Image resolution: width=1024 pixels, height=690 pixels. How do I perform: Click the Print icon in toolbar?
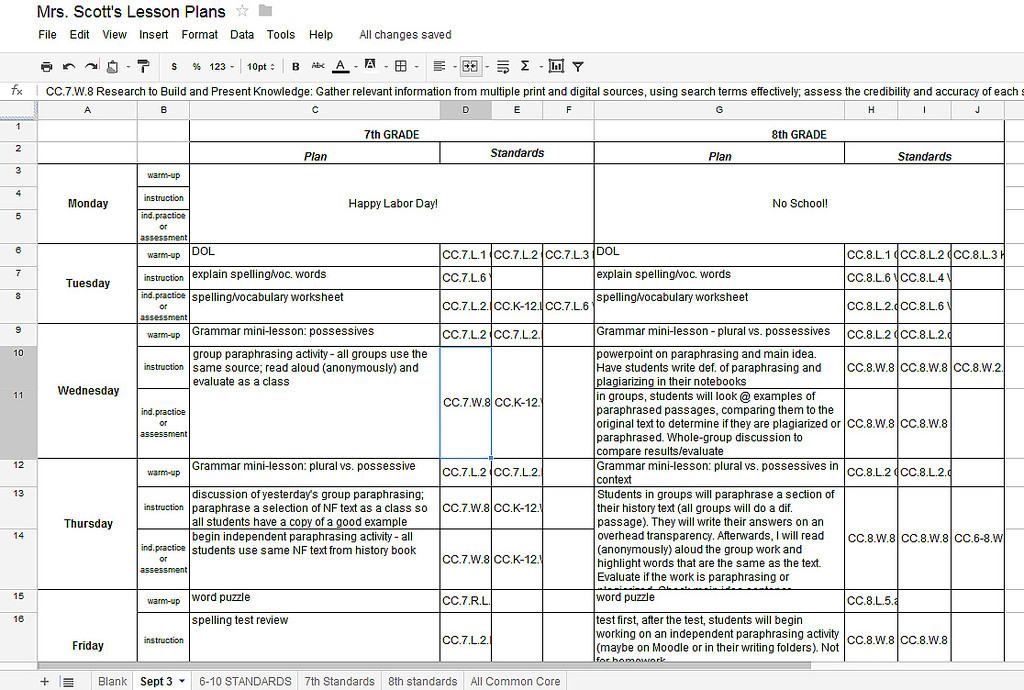point(46,67)
